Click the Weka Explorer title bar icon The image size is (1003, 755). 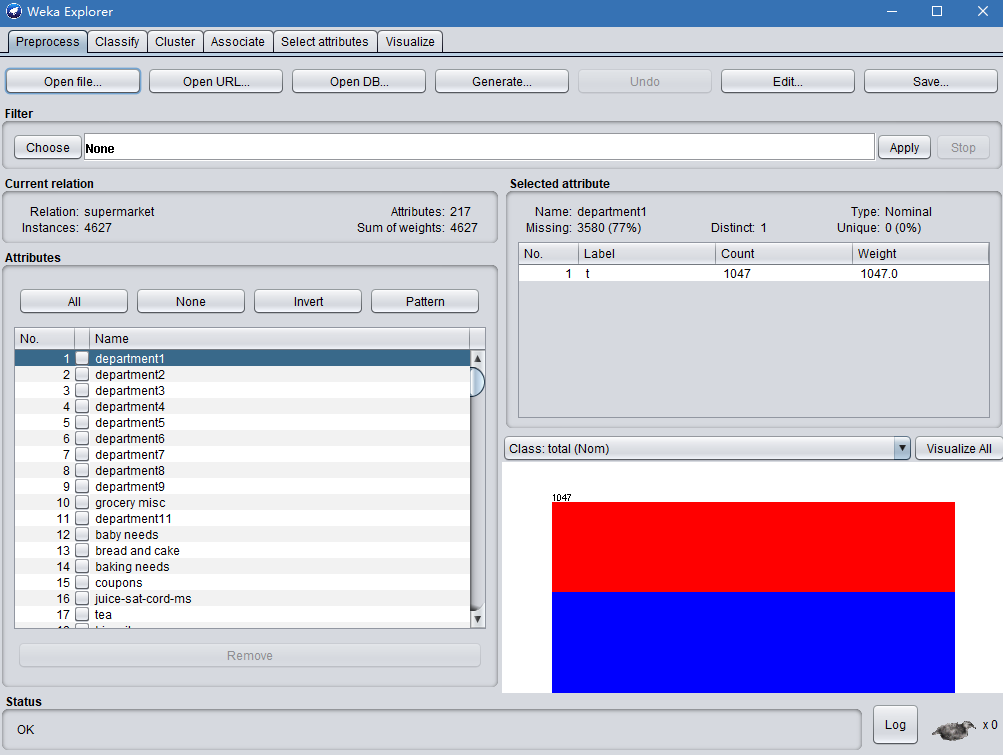[14, 12]
